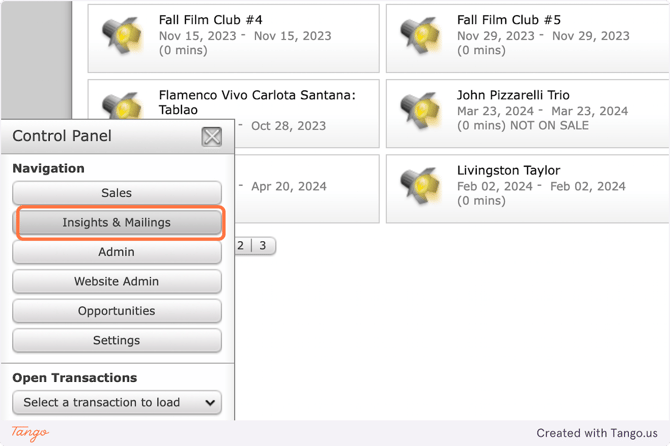Close the Control Panel with the X icon
670x446 pixels.
212,137
